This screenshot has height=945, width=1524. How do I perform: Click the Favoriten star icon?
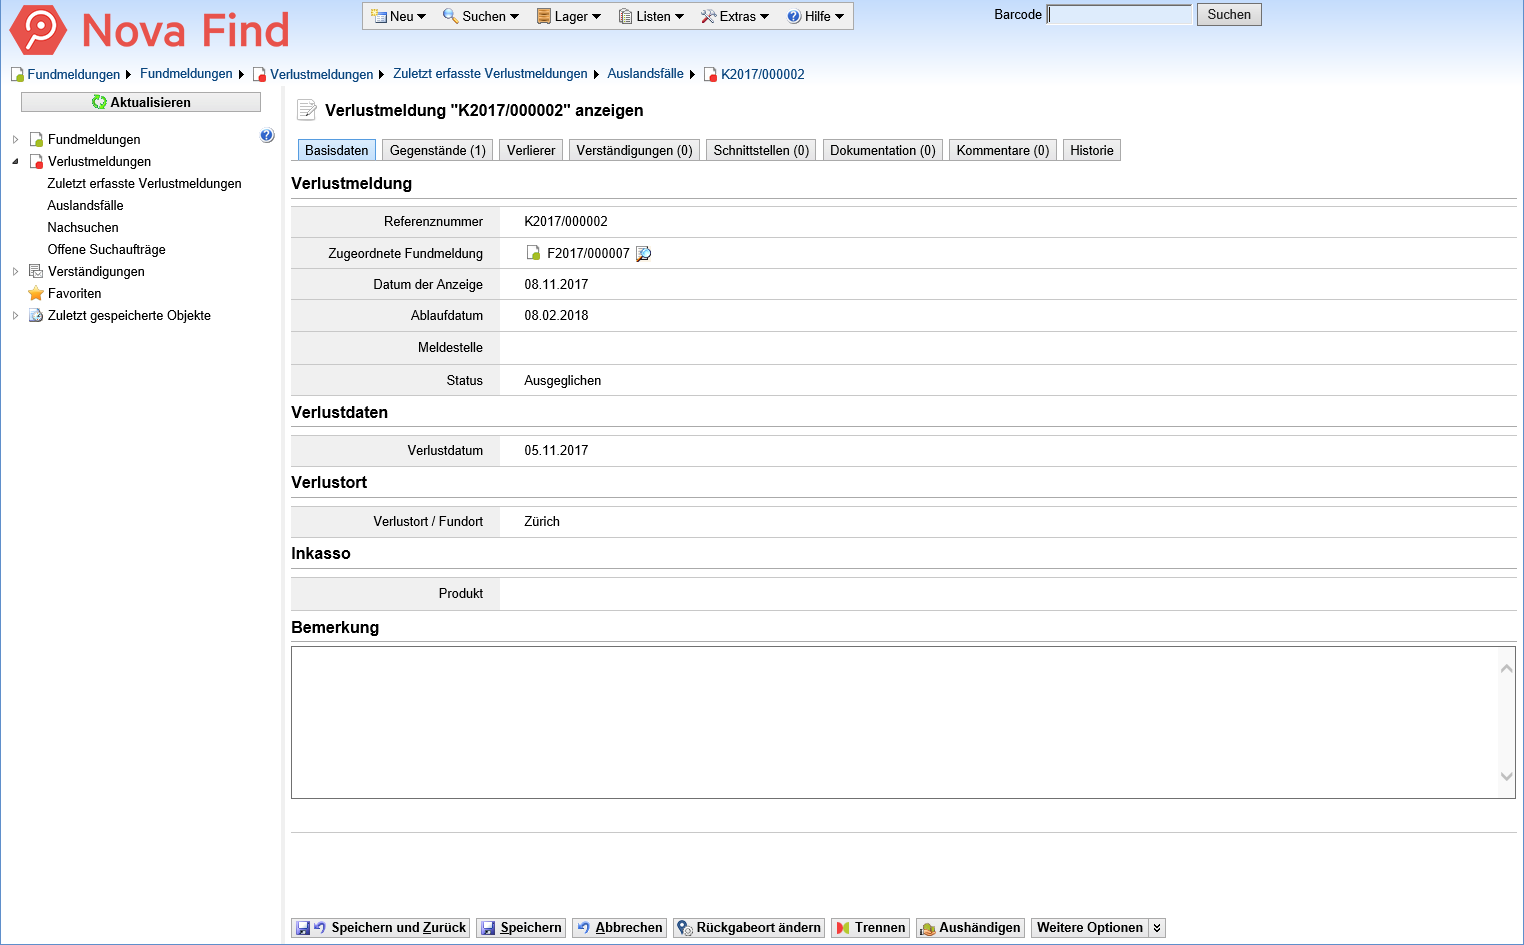36,294
